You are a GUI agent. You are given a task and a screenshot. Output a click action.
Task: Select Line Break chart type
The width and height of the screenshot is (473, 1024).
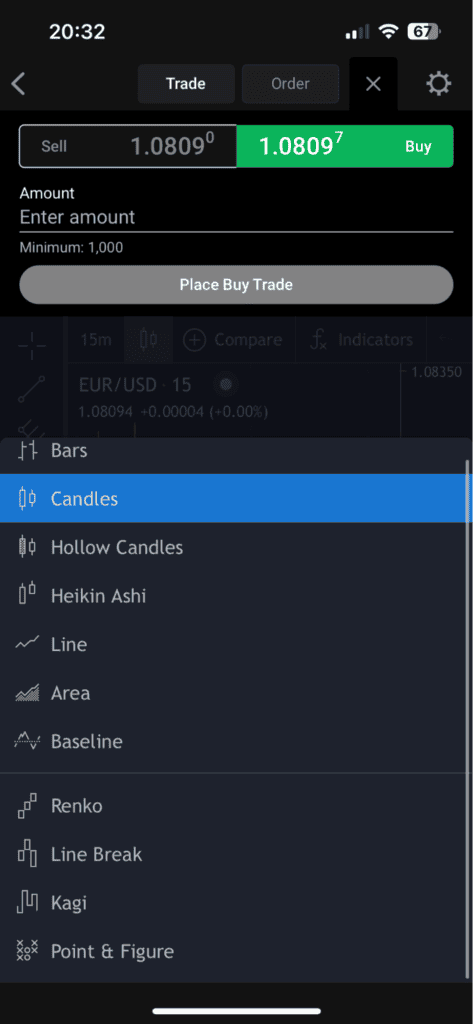tap(233, 854)
